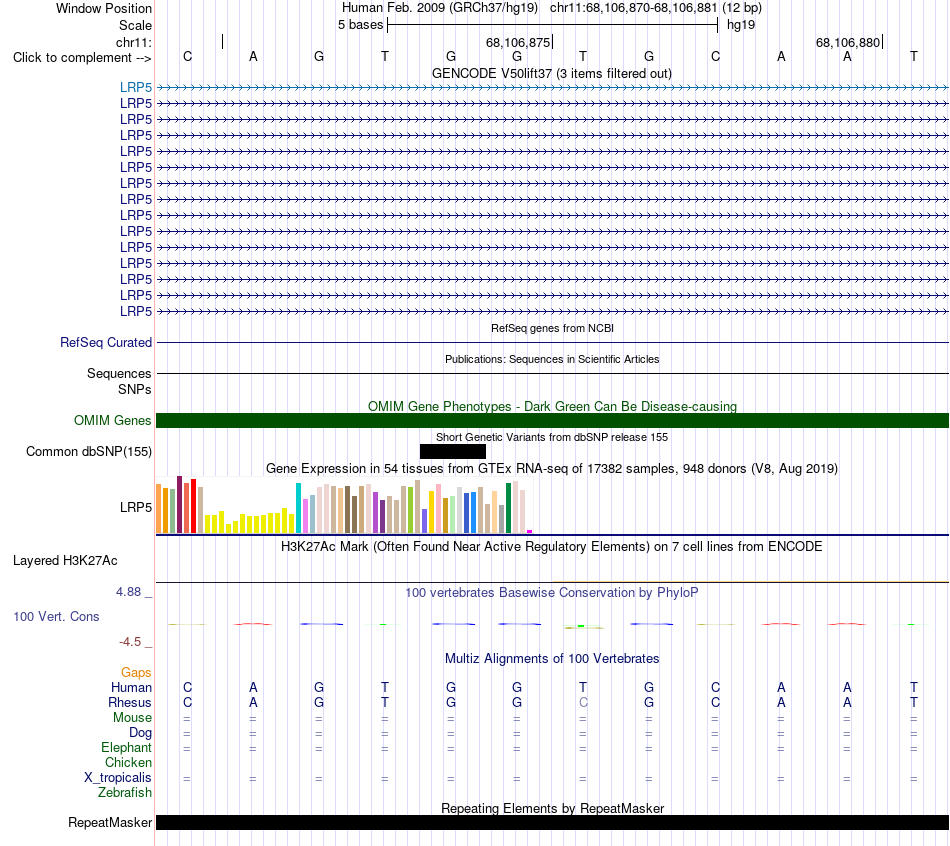Click the 'chr11:' ruler label
Screen dimensions: 950x846
click(x=134, y=42)
